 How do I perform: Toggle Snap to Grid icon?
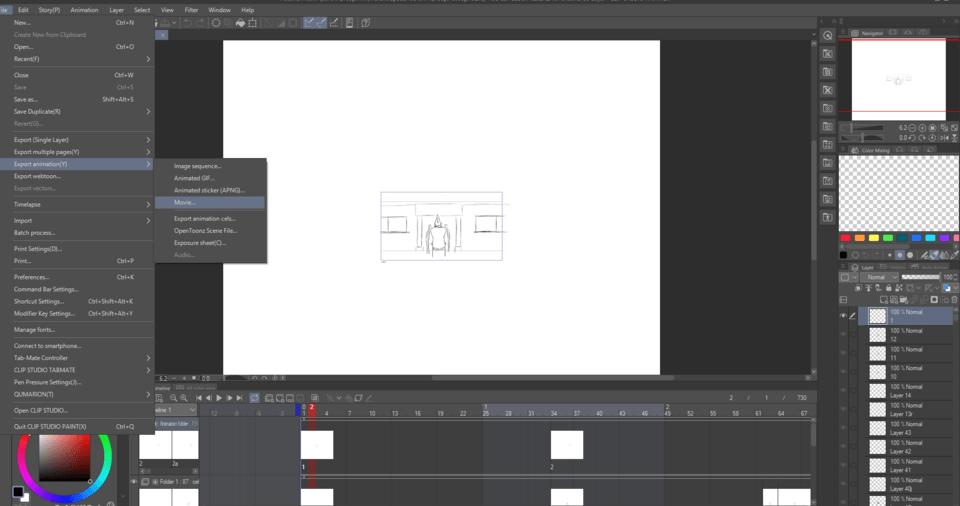(x=334, y=23)
